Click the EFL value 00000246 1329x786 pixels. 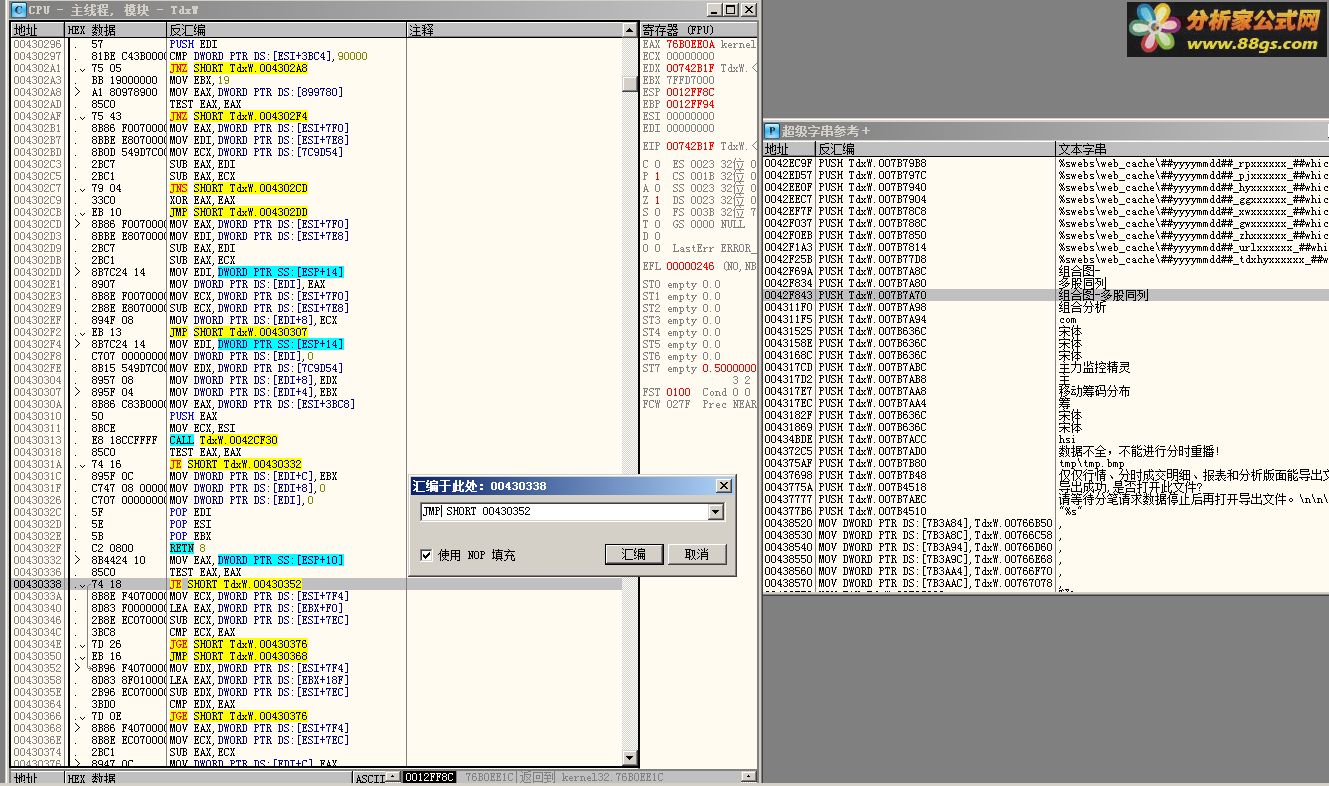691,266
